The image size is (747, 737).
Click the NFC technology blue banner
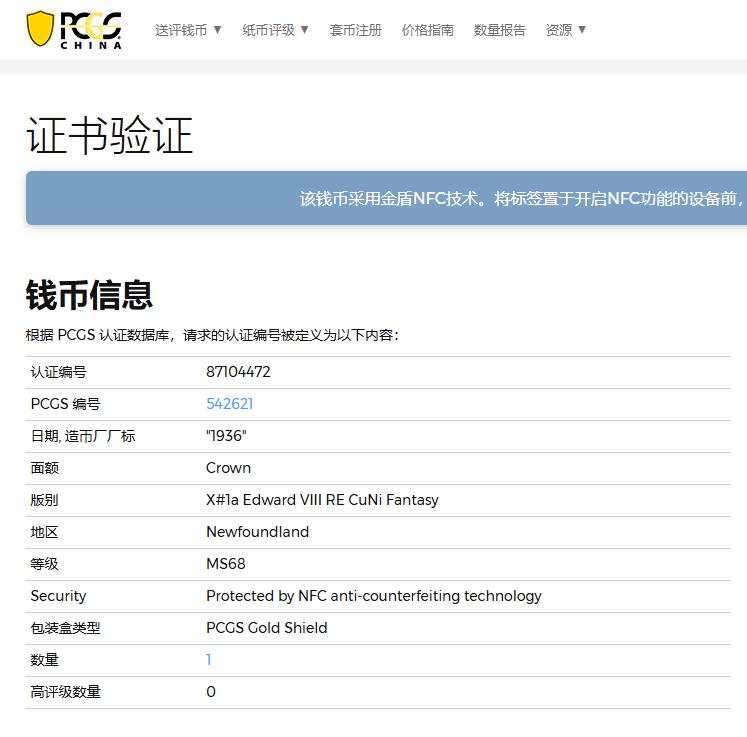tap(386, 198)
